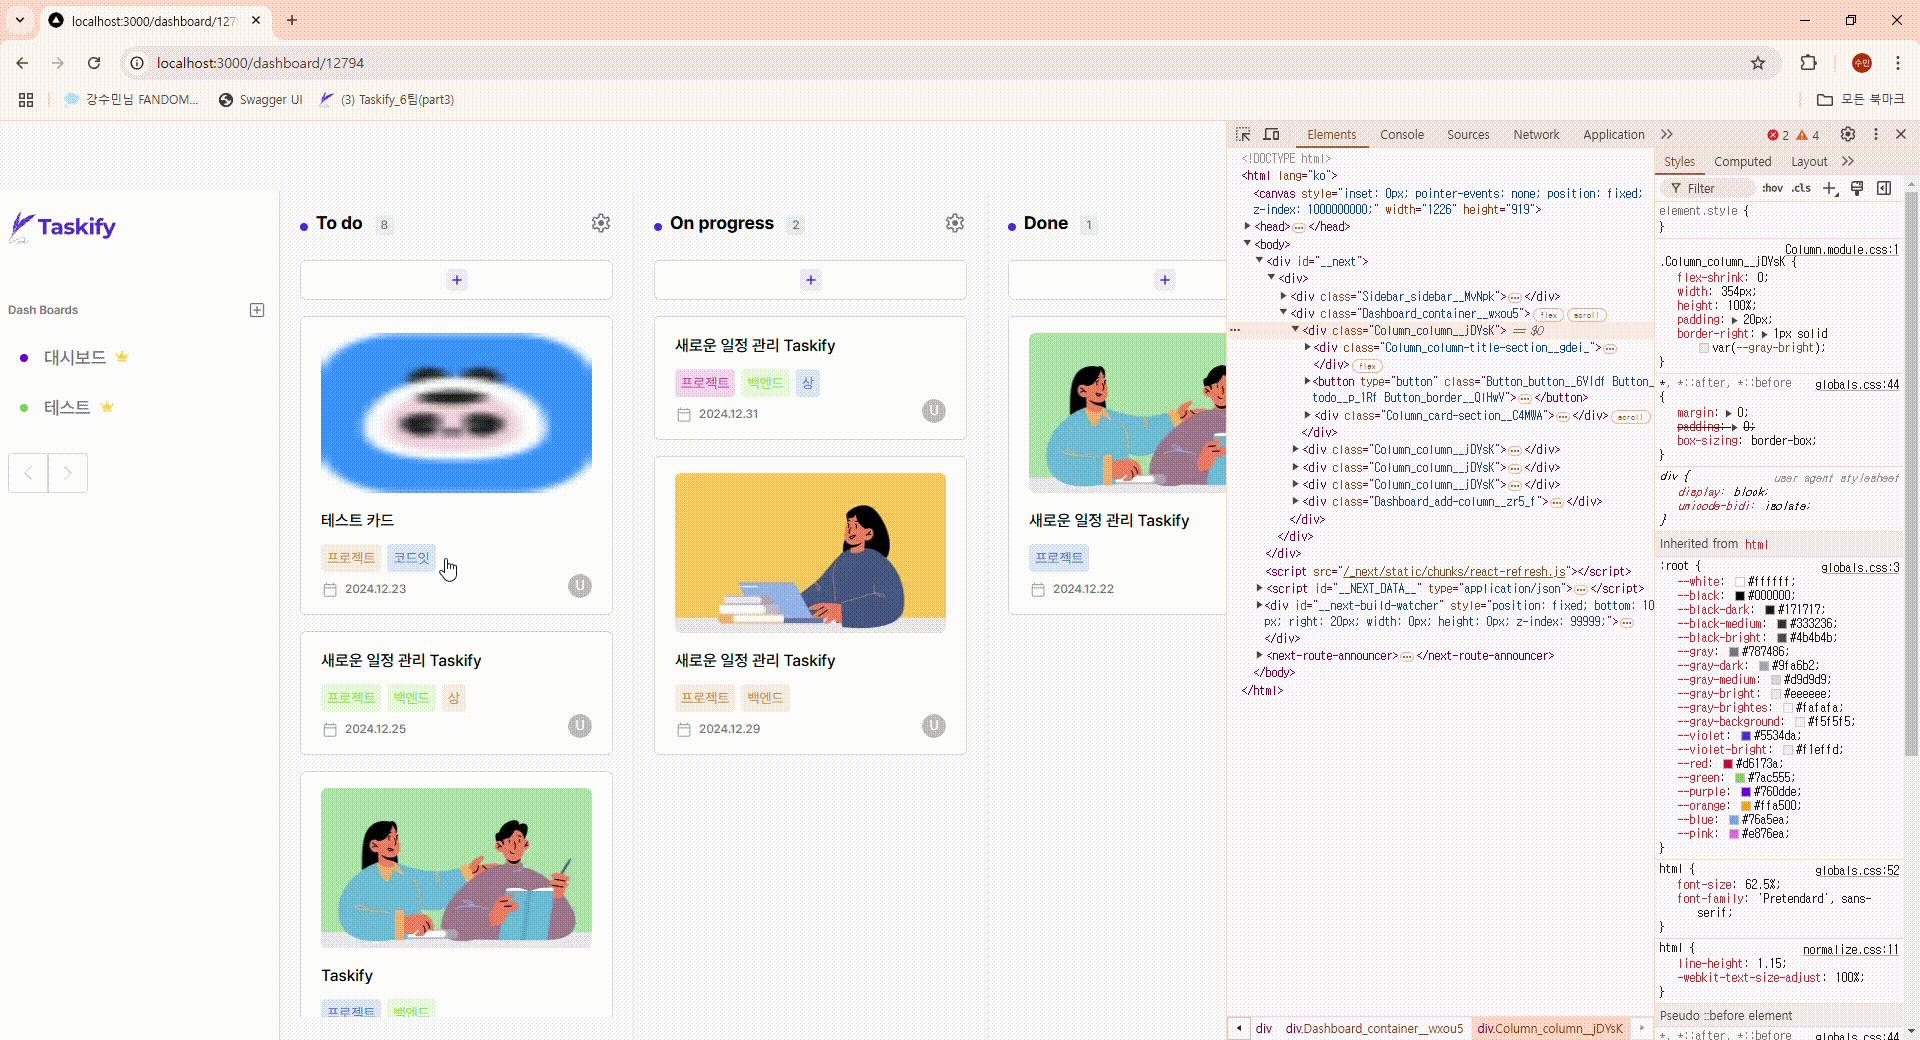Open the Layout styles tab
Screen dimensions: 1920x1040
[1809, 162]
